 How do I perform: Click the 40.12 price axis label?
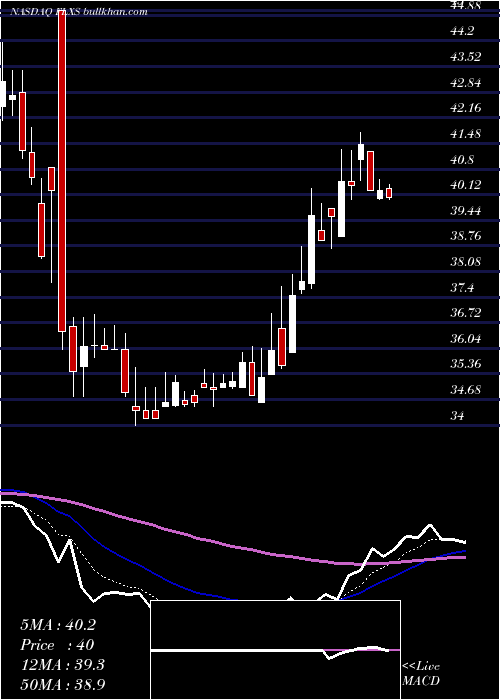click(x=468, y=184)
